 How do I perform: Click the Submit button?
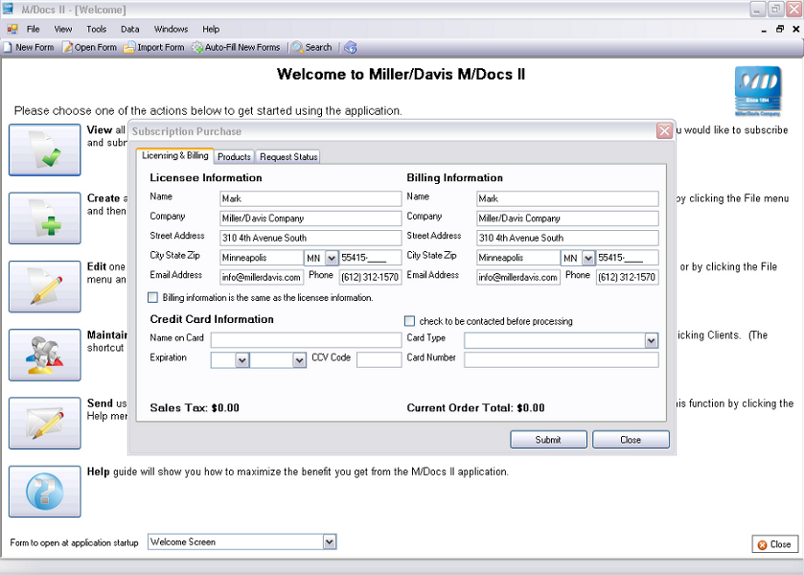548,440
